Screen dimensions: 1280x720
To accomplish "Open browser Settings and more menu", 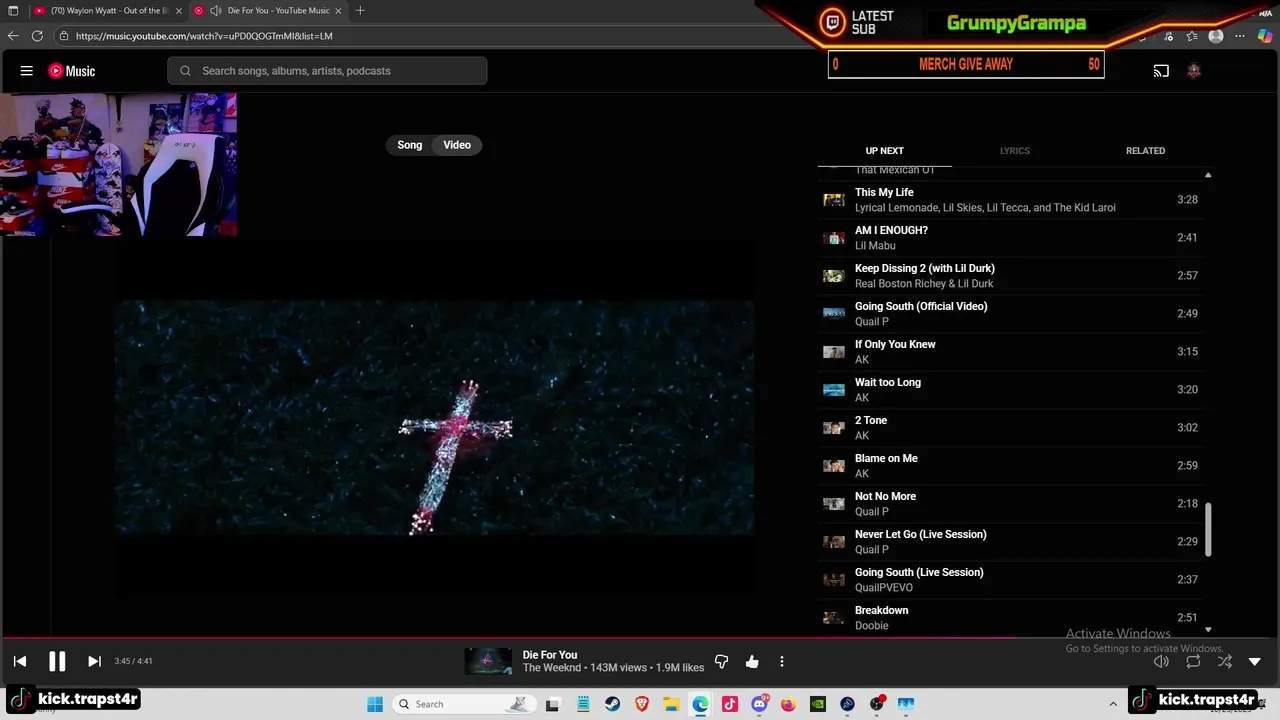I will 1241,36.
